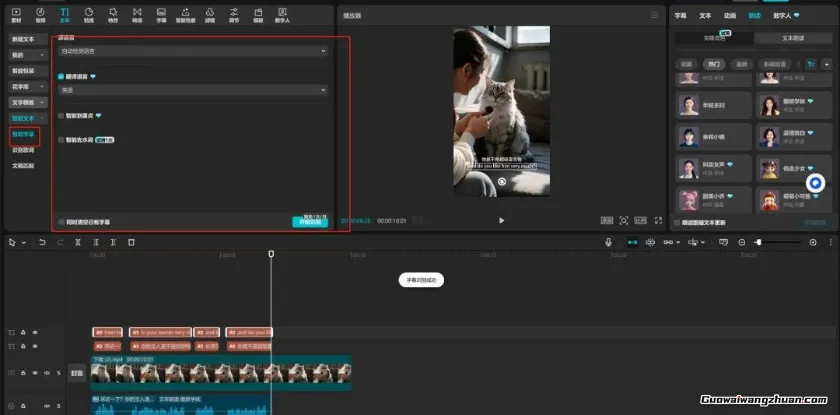Screen dimensions: 840x415
Task: Click the play button under the preview
Action: 501,220
